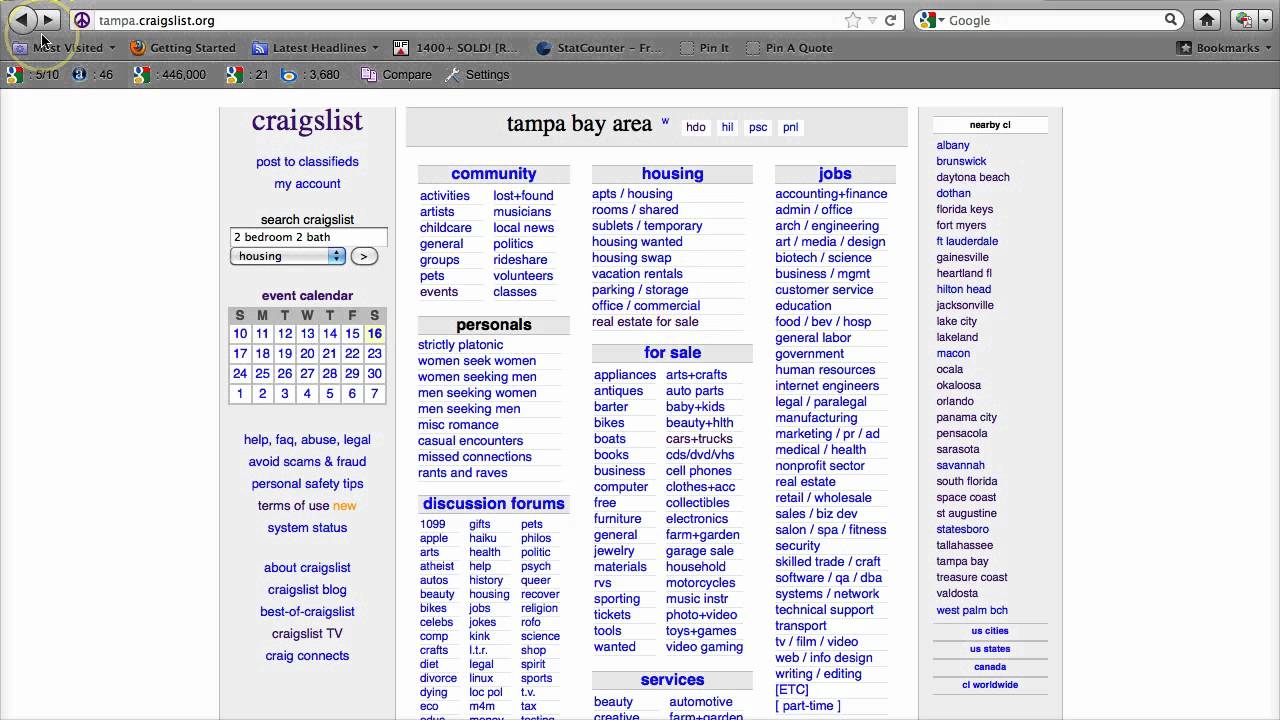Open the strictly platonic personals link
Screen dimensions: 1280x720
tap(460, 345)
